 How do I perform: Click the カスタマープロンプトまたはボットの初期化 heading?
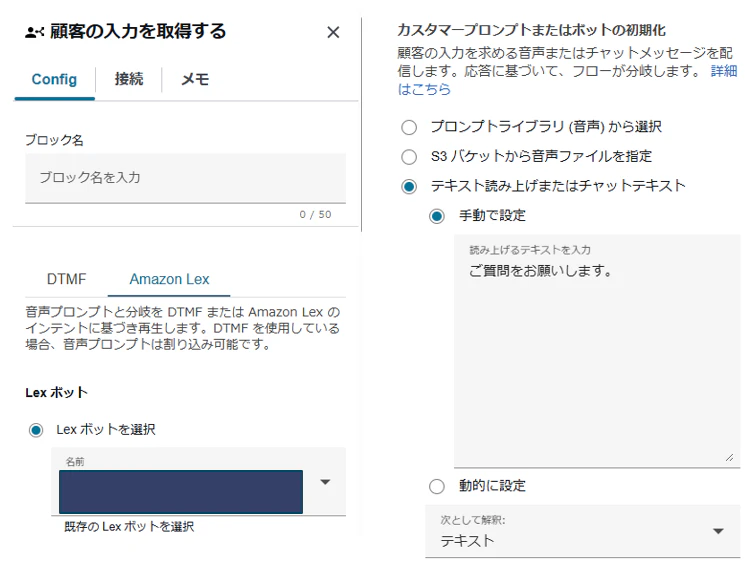pyautogui.click(x=531, y=30)
